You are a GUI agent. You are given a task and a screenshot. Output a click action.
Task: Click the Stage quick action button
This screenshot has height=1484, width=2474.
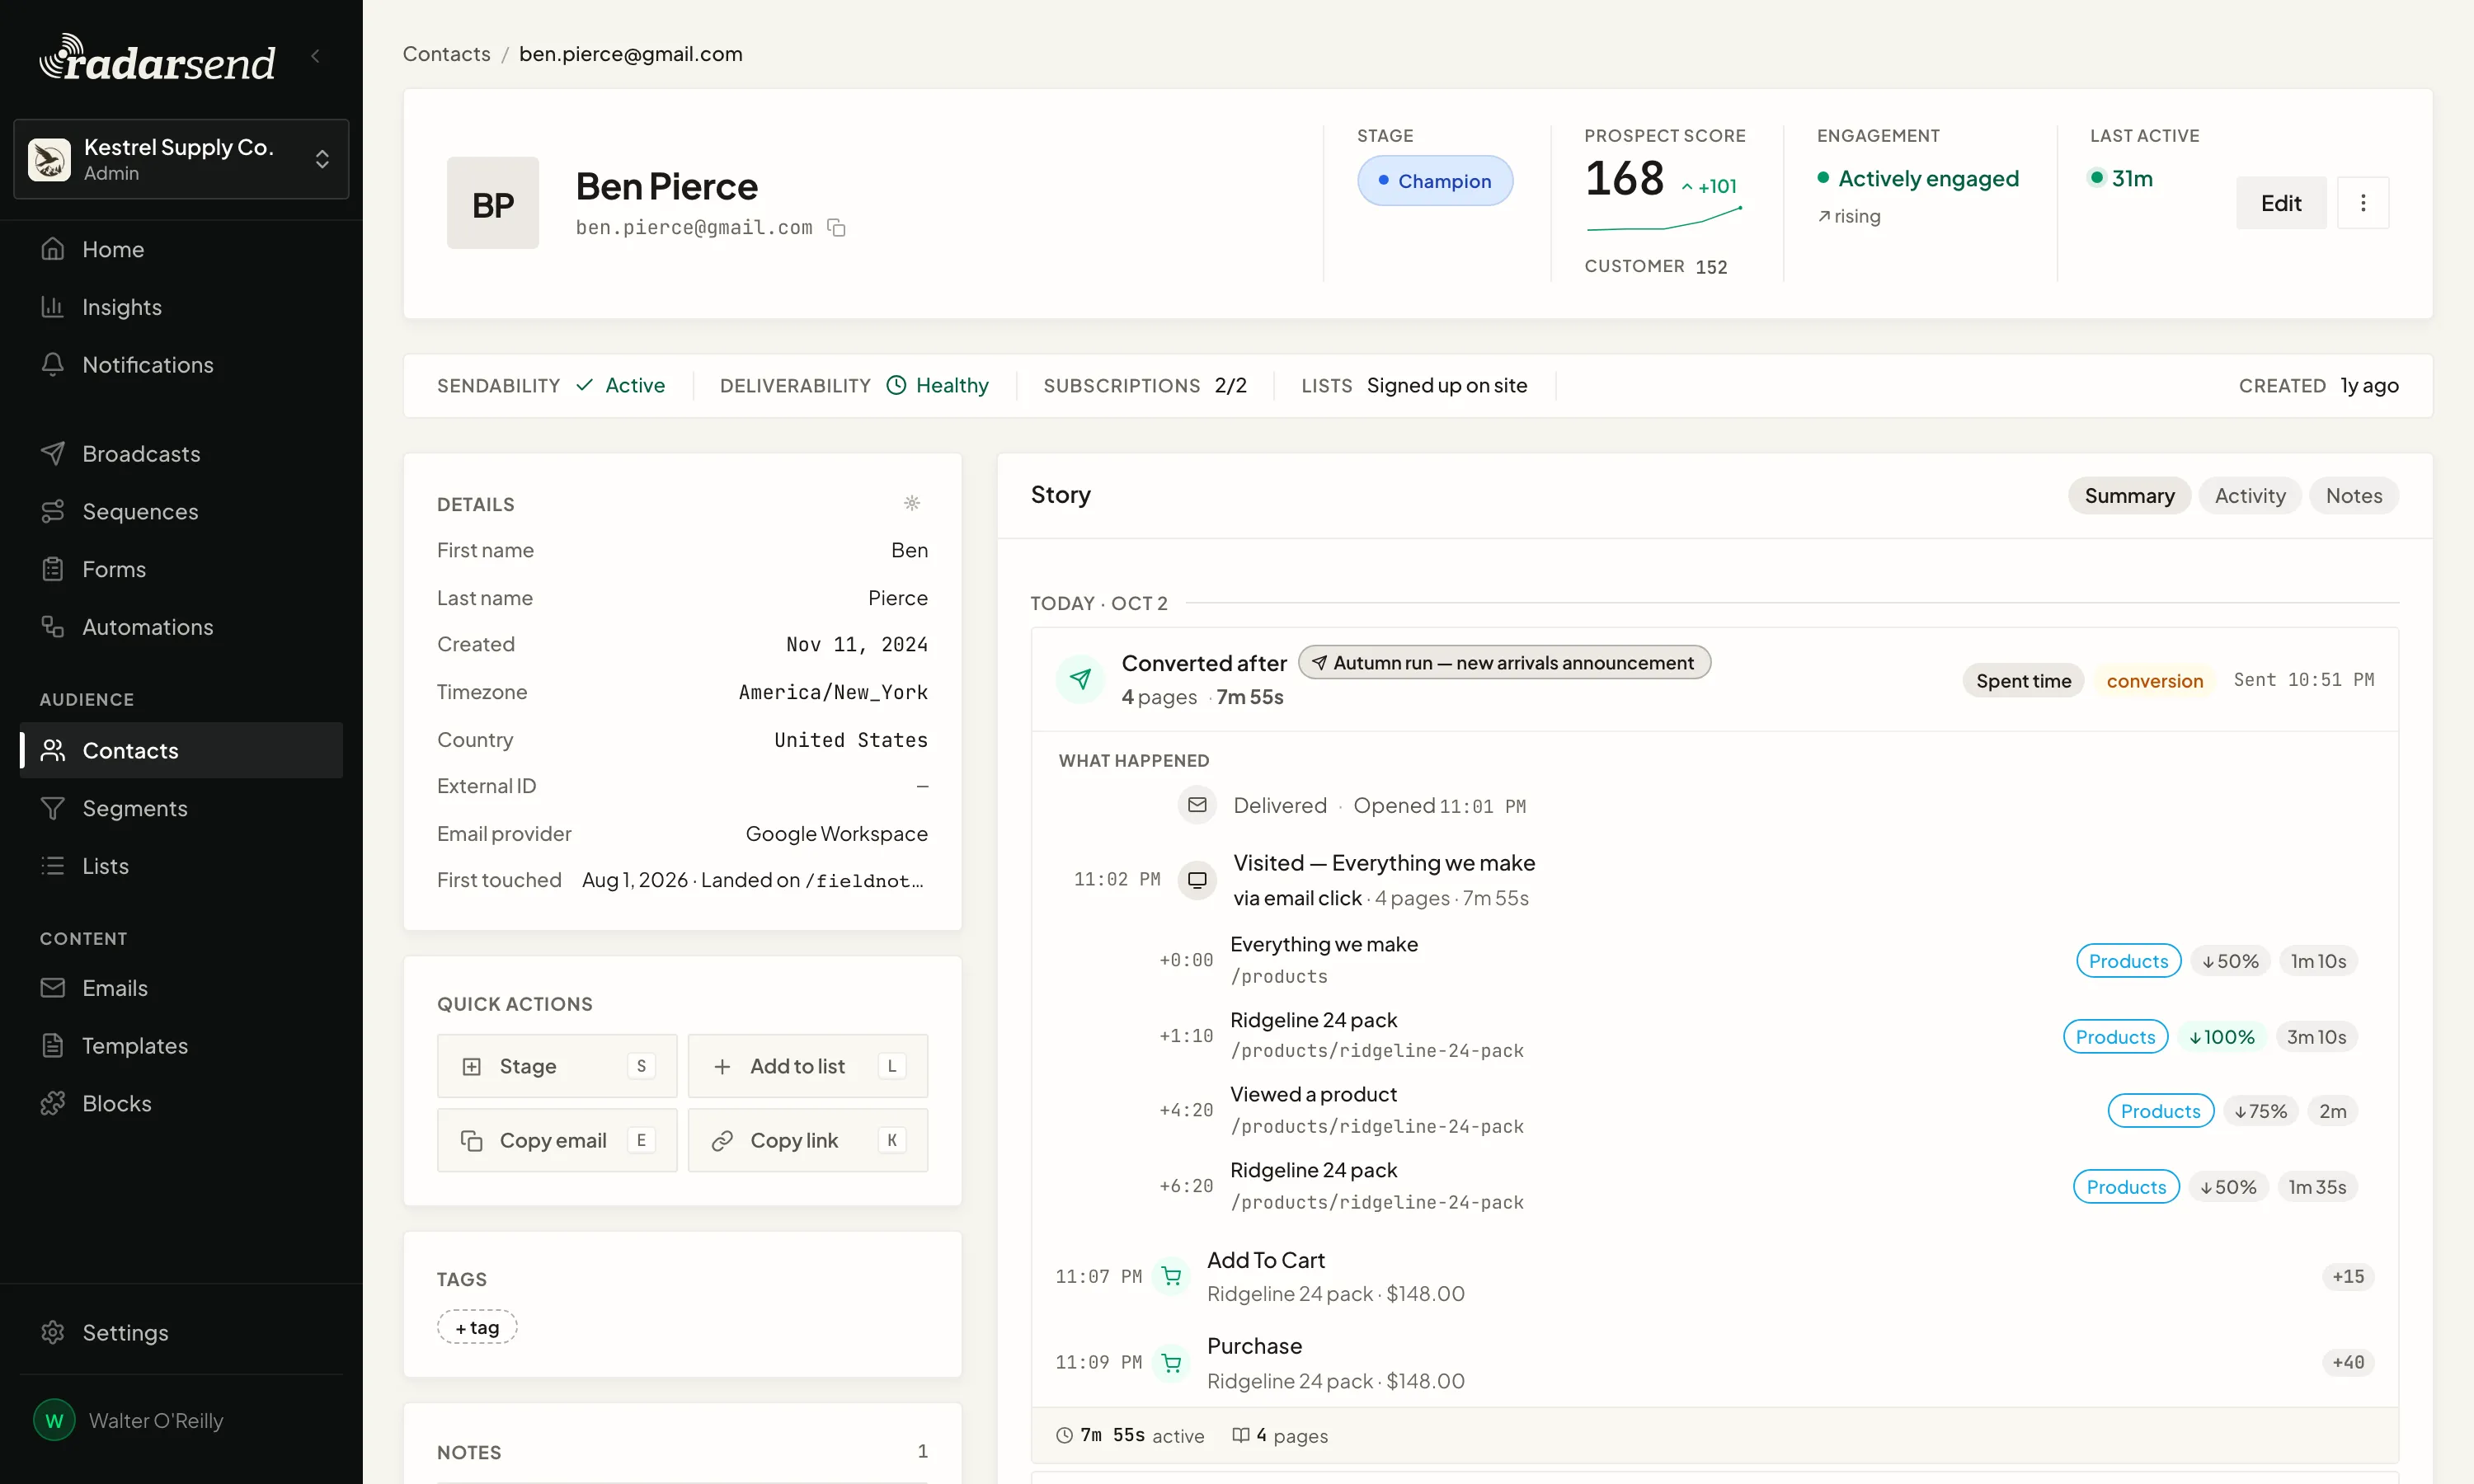(x=557, y=1066)
